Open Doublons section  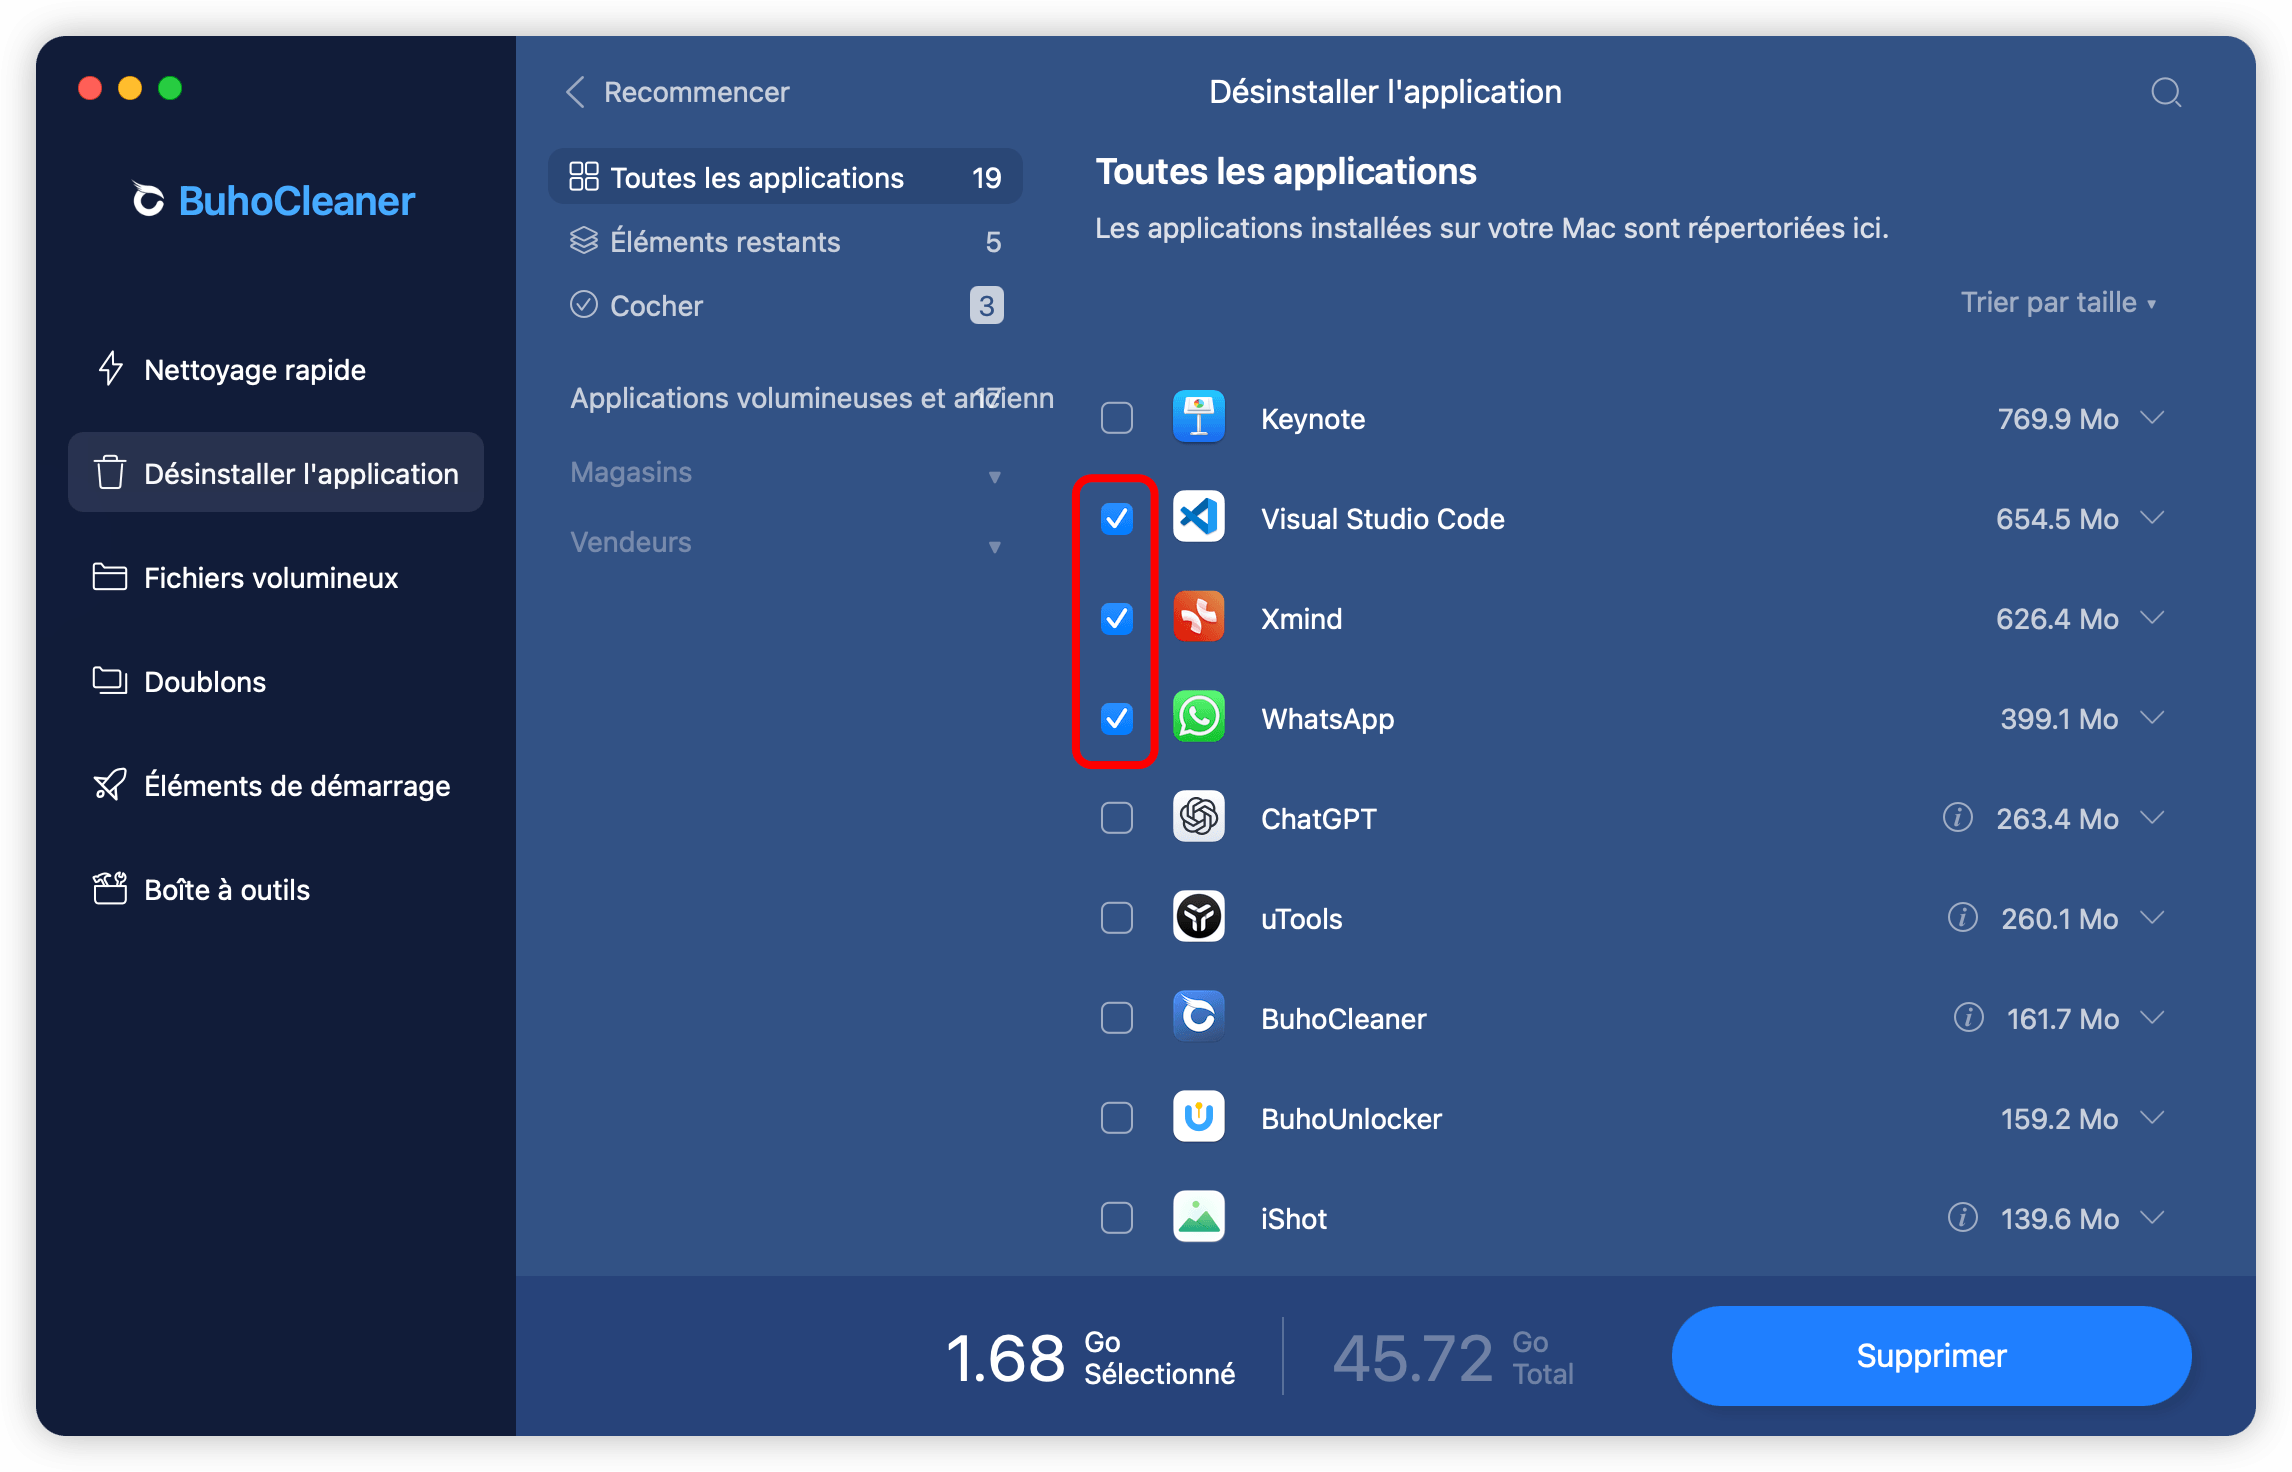(x=276, y=681)
